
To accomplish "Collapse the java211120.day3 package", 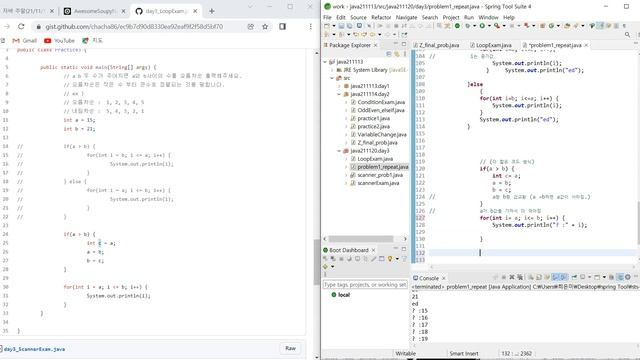I will pyautogui.click(x=339, y=151).
